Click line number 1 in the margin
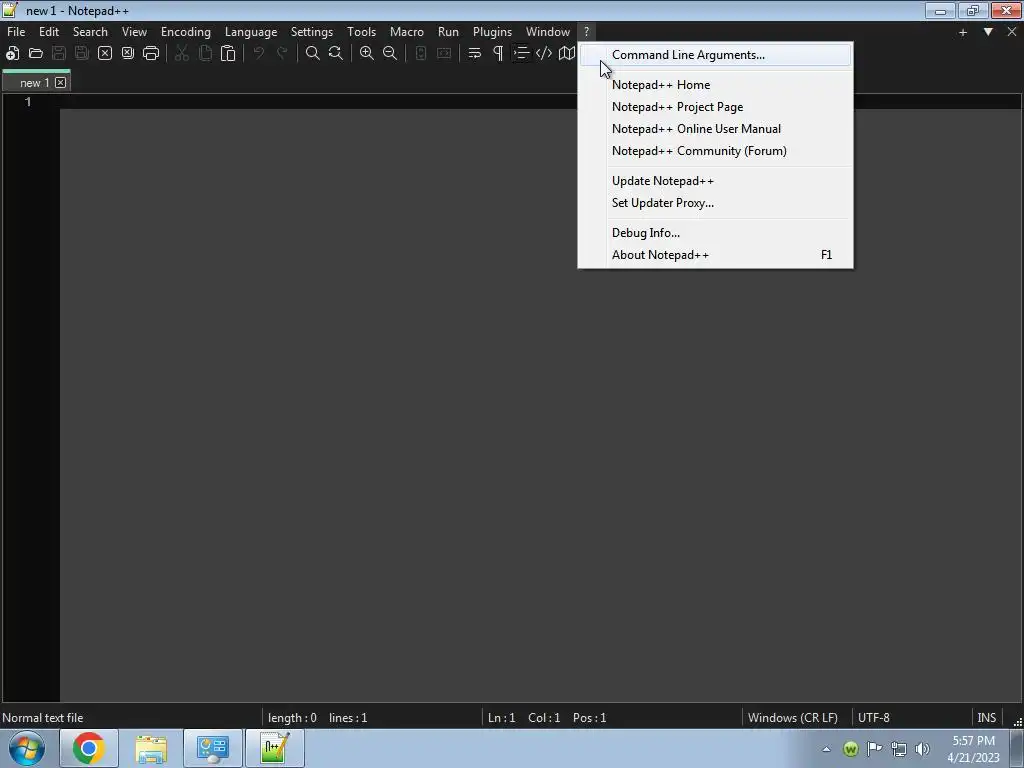 point(28,102)
